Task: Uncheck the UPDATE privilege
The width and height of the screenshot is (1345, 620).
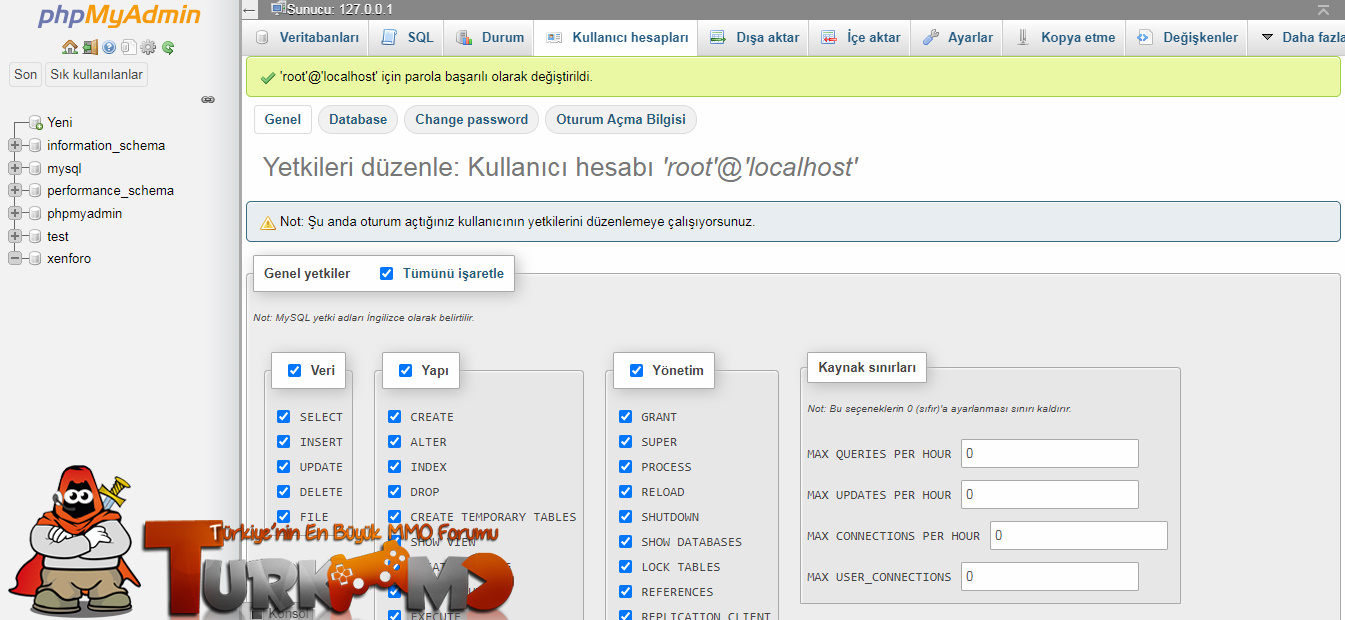Action: [x=283, y=467]
